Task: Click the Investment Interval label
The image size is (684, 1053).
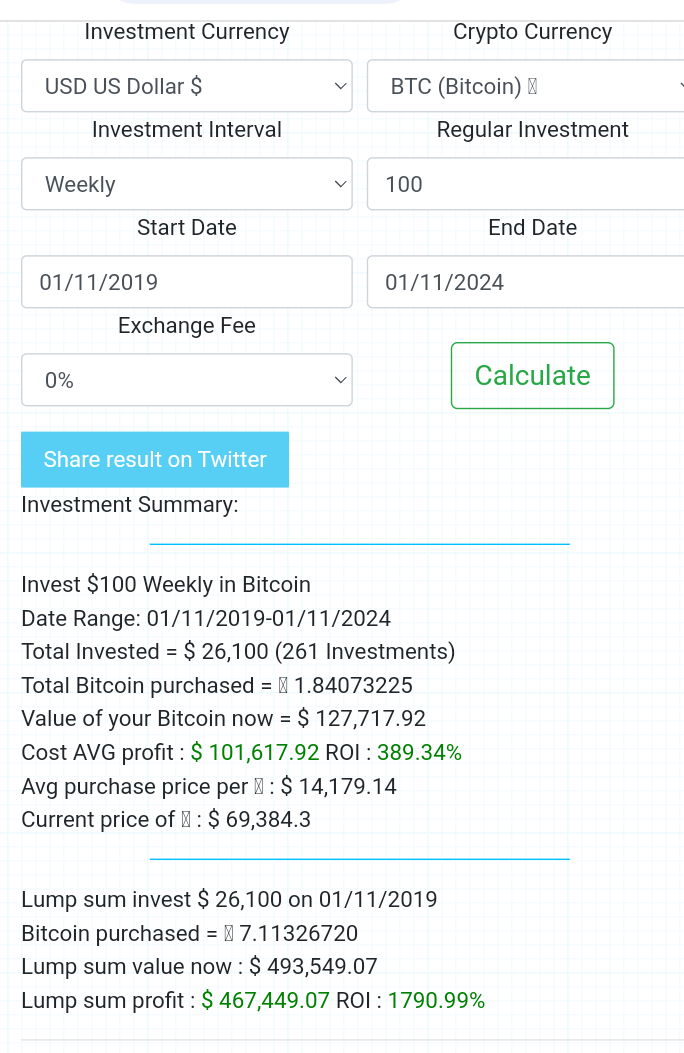Action: [187, 130]
